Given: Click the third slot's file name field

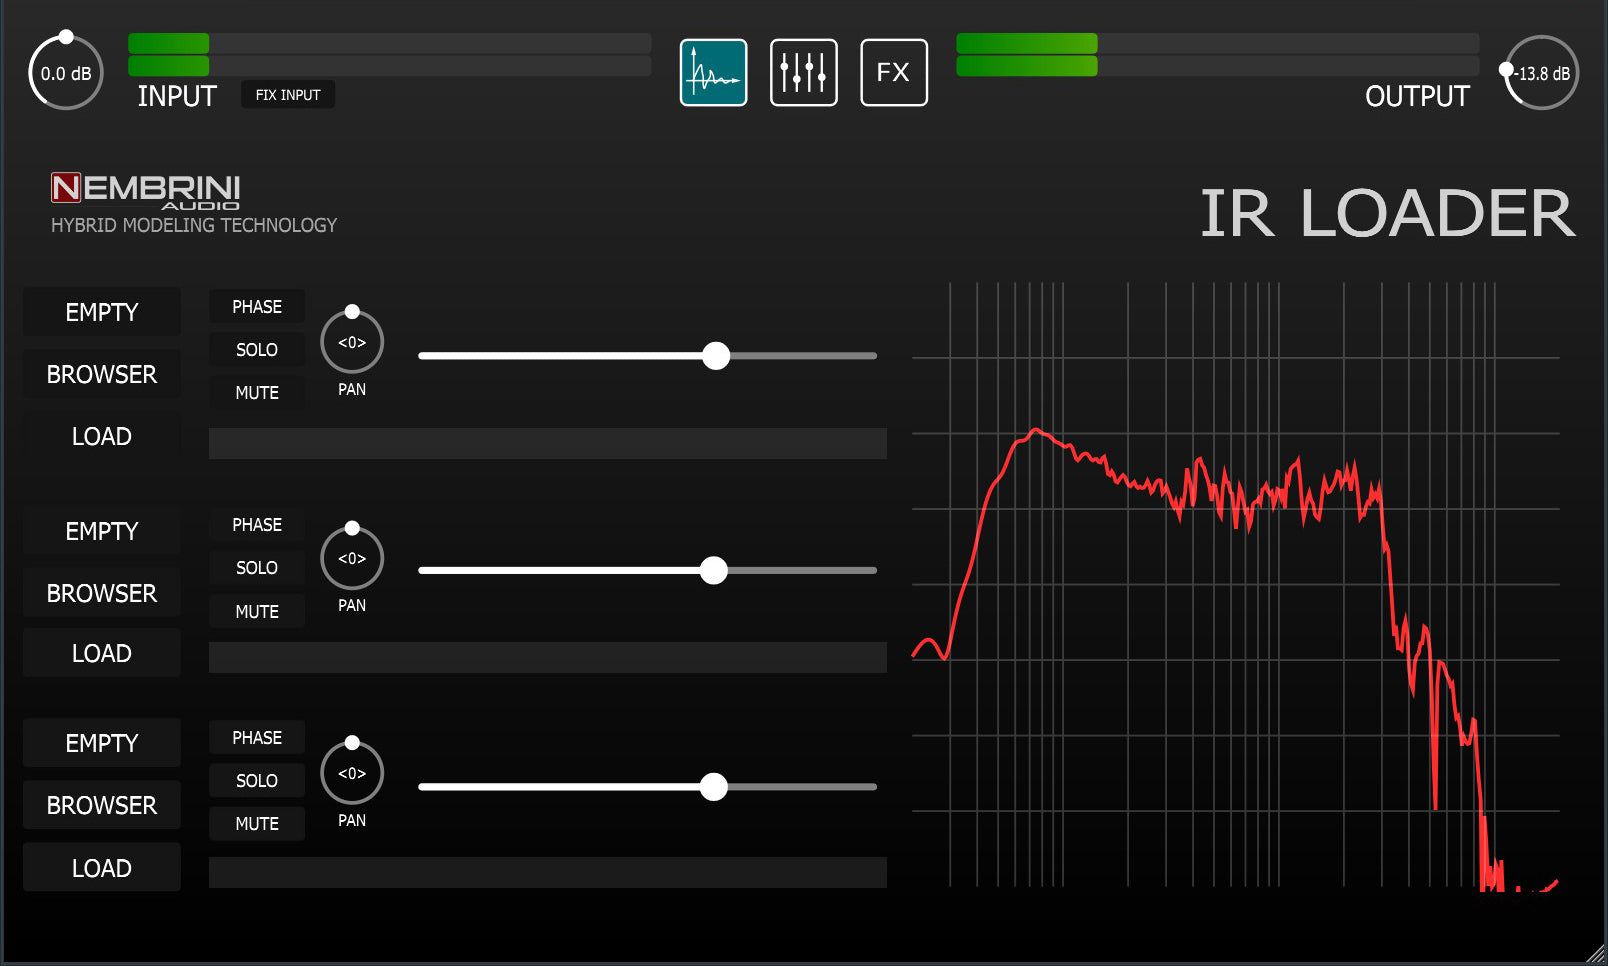Looking at the screenshot, I should pos(547,872).
